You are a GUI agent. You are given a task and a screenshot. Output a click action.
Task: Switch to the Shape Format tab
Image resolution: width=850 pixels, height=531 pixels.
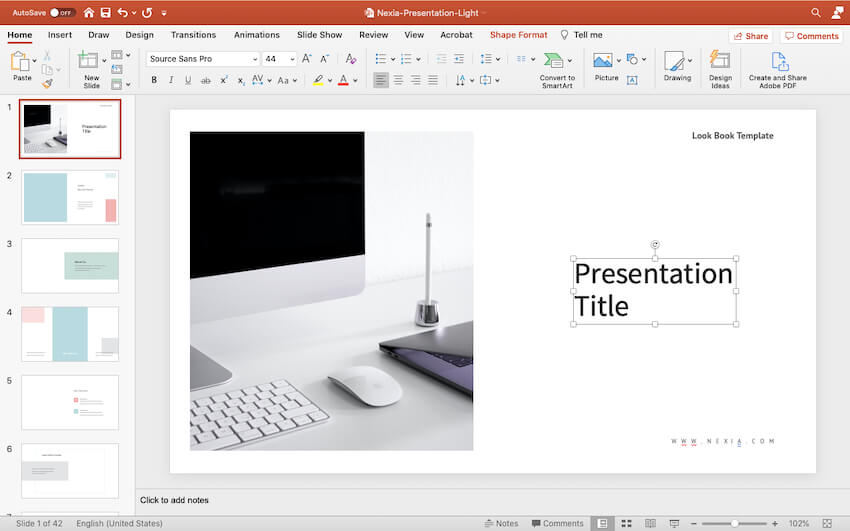pos(518,35)
